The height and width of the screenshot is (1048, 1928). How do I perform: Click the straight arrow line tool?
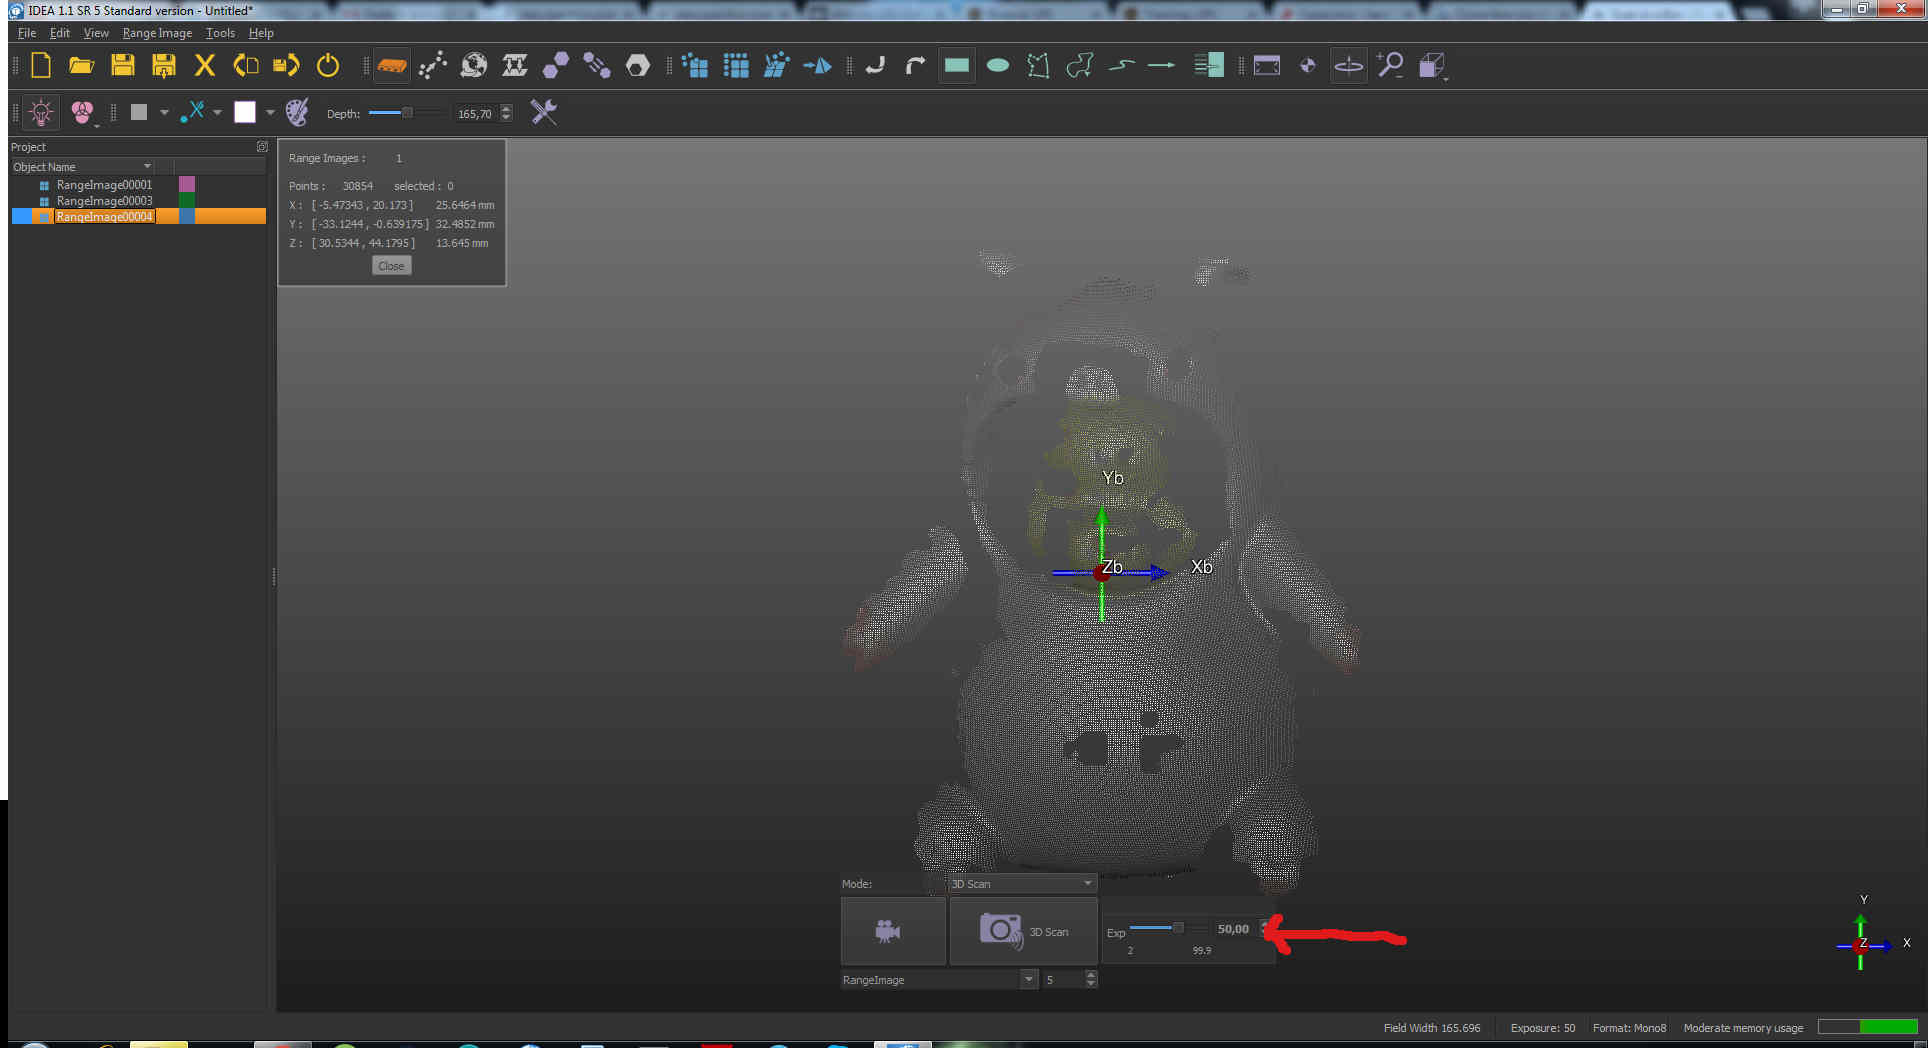(x=1161, y=66)
